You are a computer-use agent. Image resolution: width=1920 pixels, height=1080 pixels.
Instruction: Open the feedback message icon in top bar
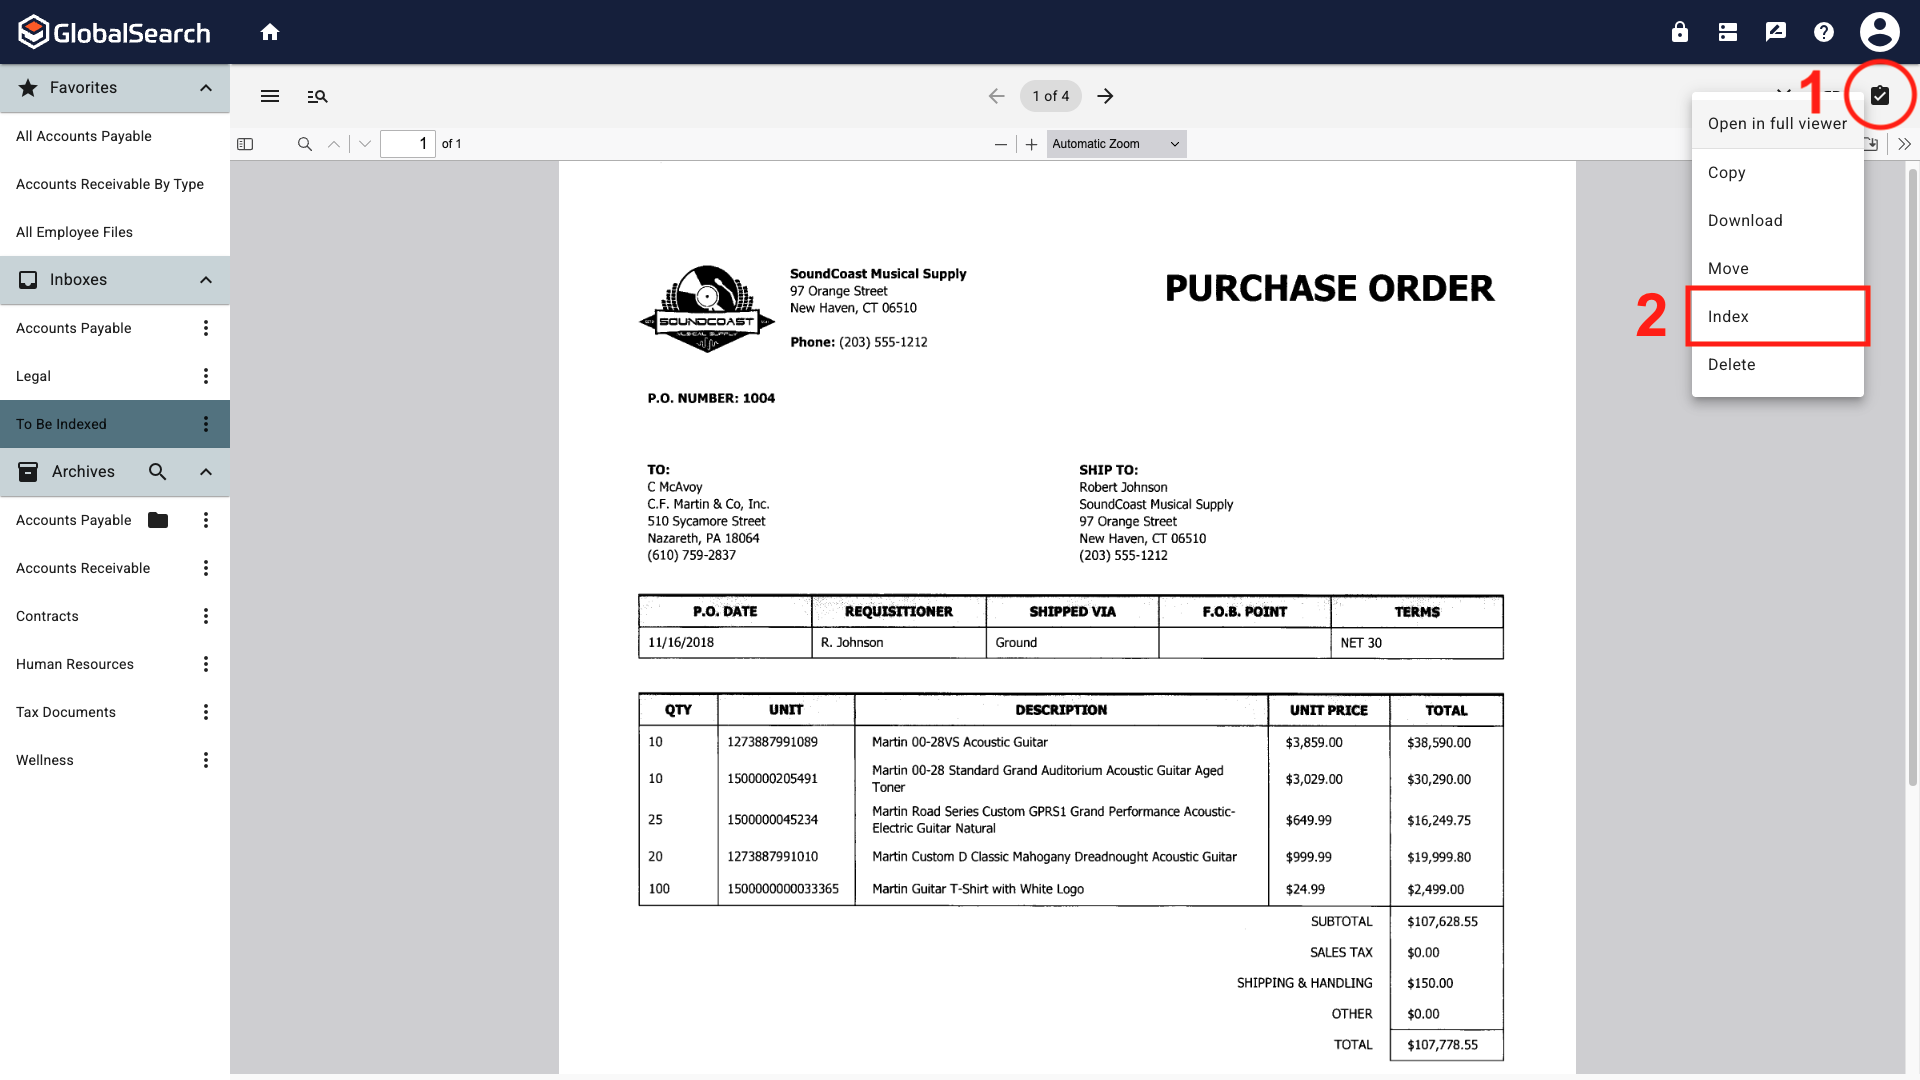[x=1775, y=31]
